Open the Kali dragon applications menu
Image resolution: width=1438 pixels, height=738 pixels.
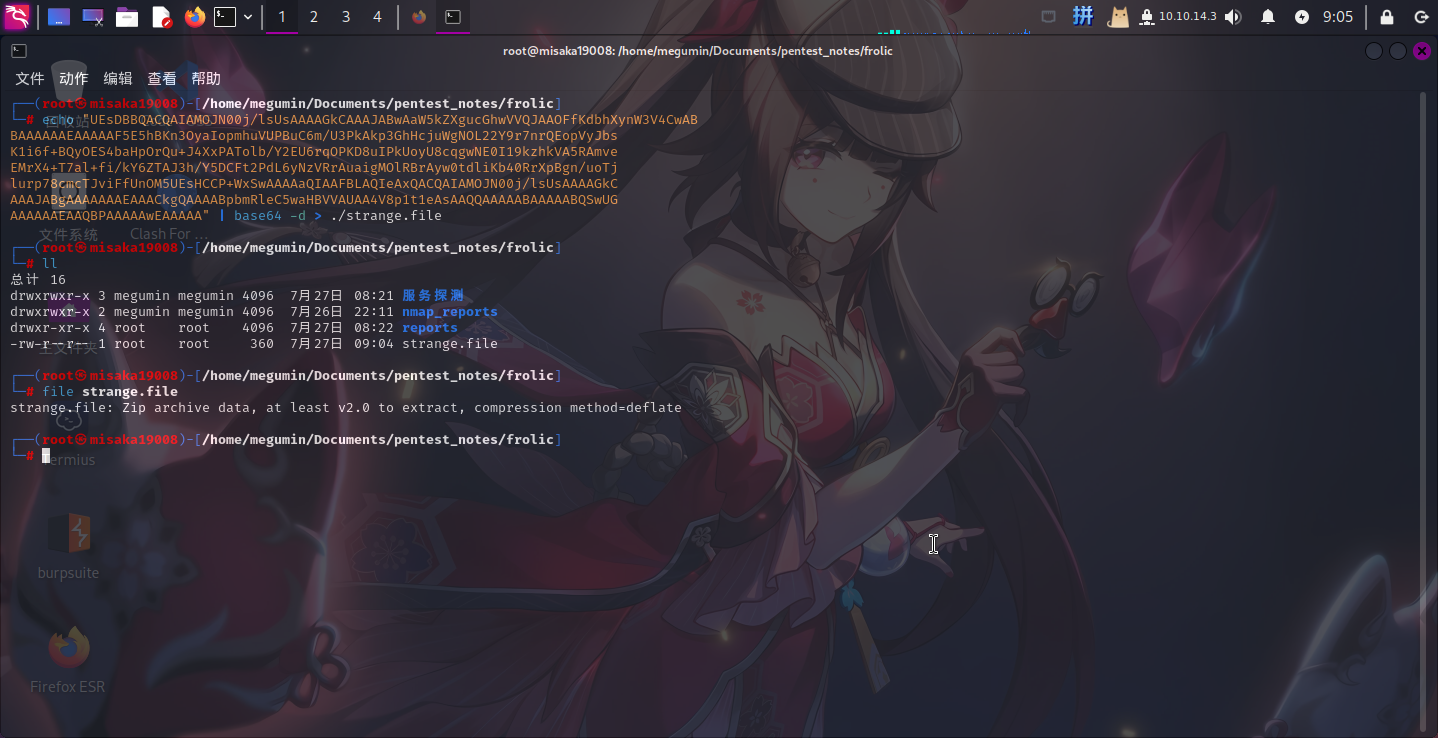coord(17,16)
